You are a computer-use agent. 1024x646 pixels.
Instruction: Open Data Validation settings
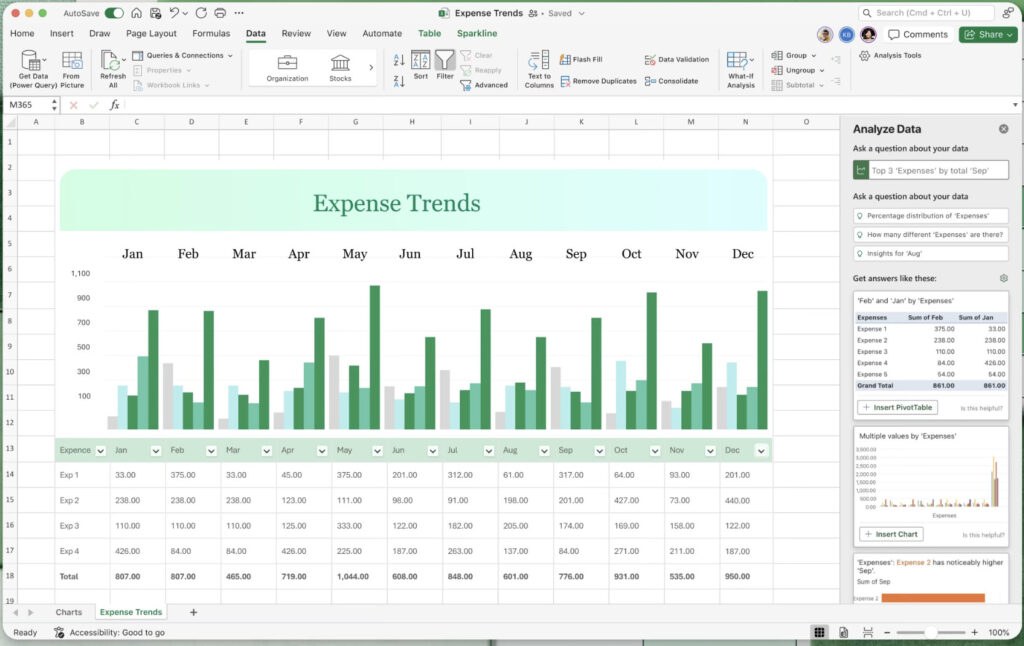click(677, 58)
